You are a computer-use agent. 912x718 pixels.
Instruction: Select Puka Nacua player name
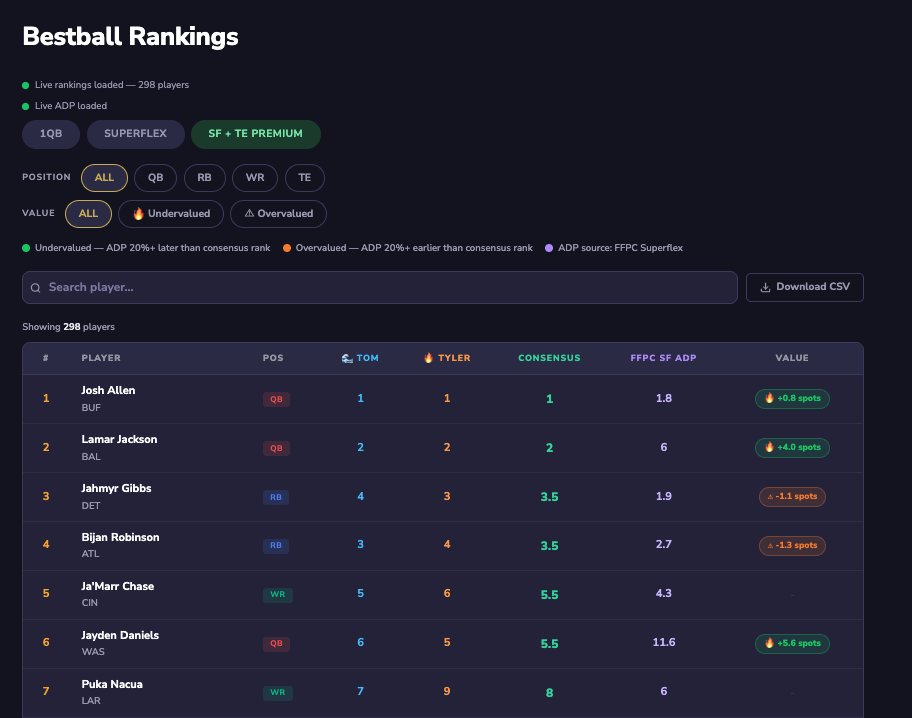112,684
